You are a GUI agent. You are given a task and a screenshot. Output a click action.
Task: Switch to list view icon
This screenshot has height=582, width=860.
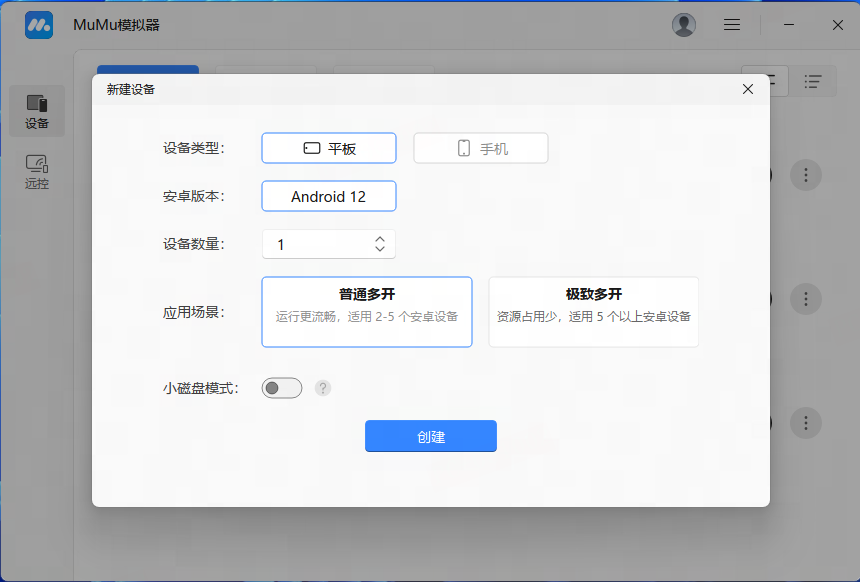coord(814,81)
